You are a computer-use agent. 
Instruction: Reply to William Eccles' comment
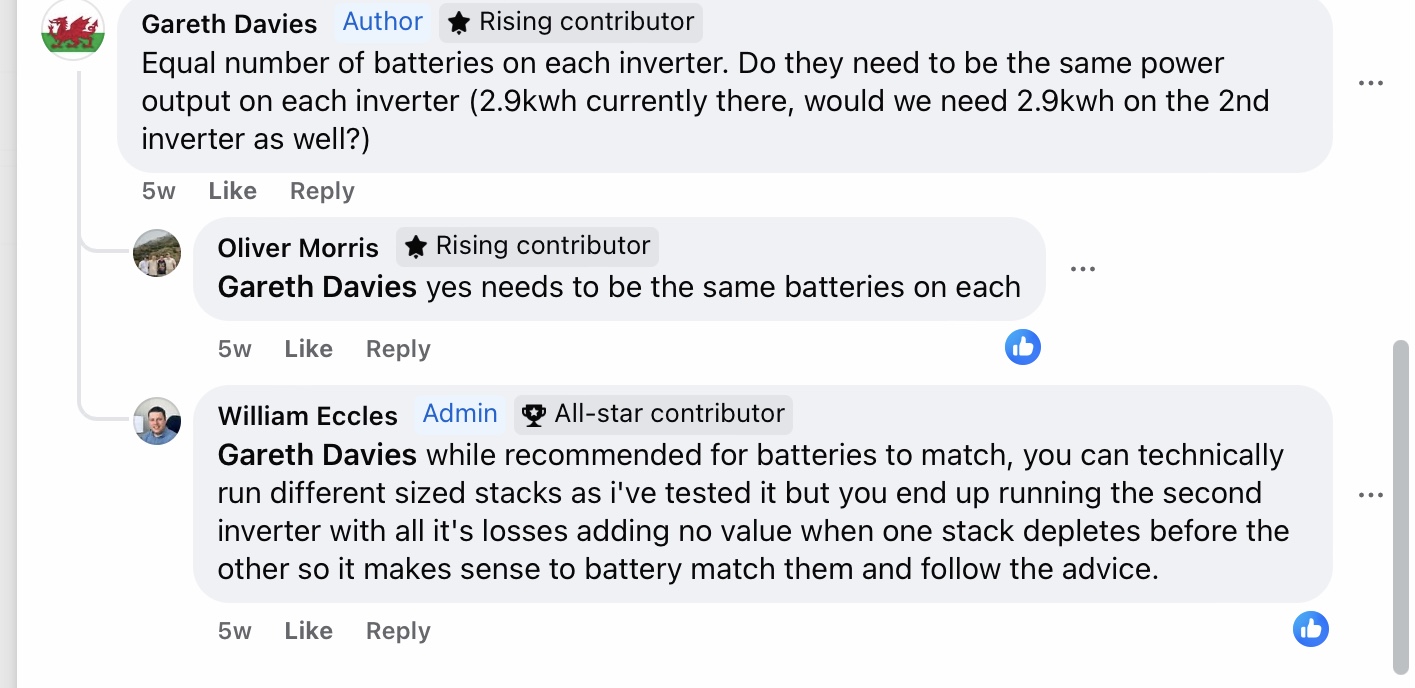point(398,631)
